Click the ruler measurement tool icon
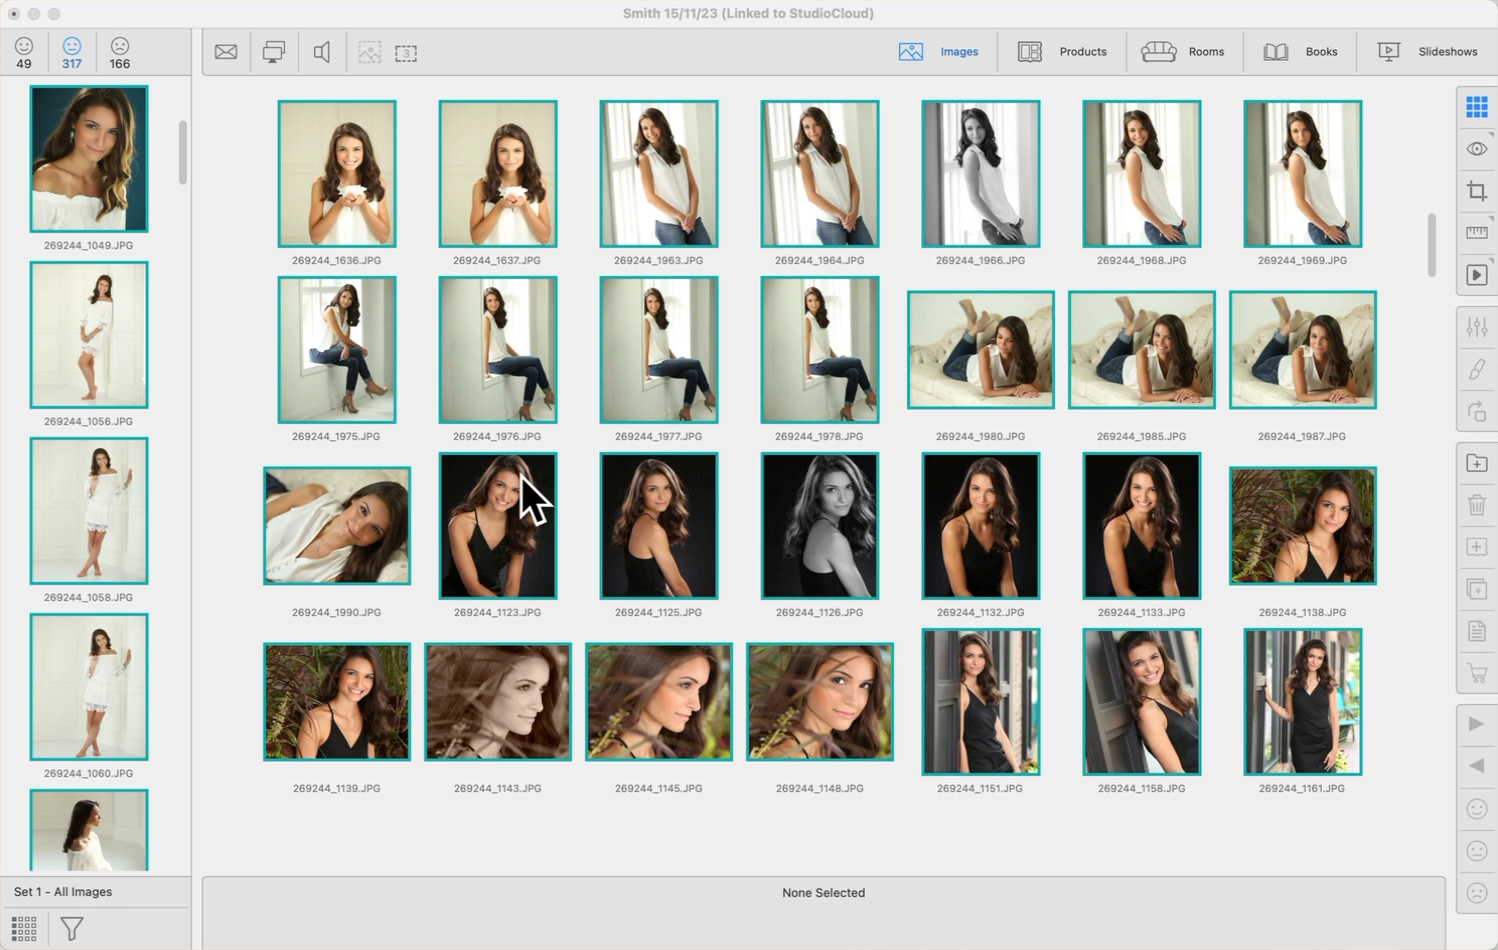Screen dimensions: 1498x950 point(1476,233)
